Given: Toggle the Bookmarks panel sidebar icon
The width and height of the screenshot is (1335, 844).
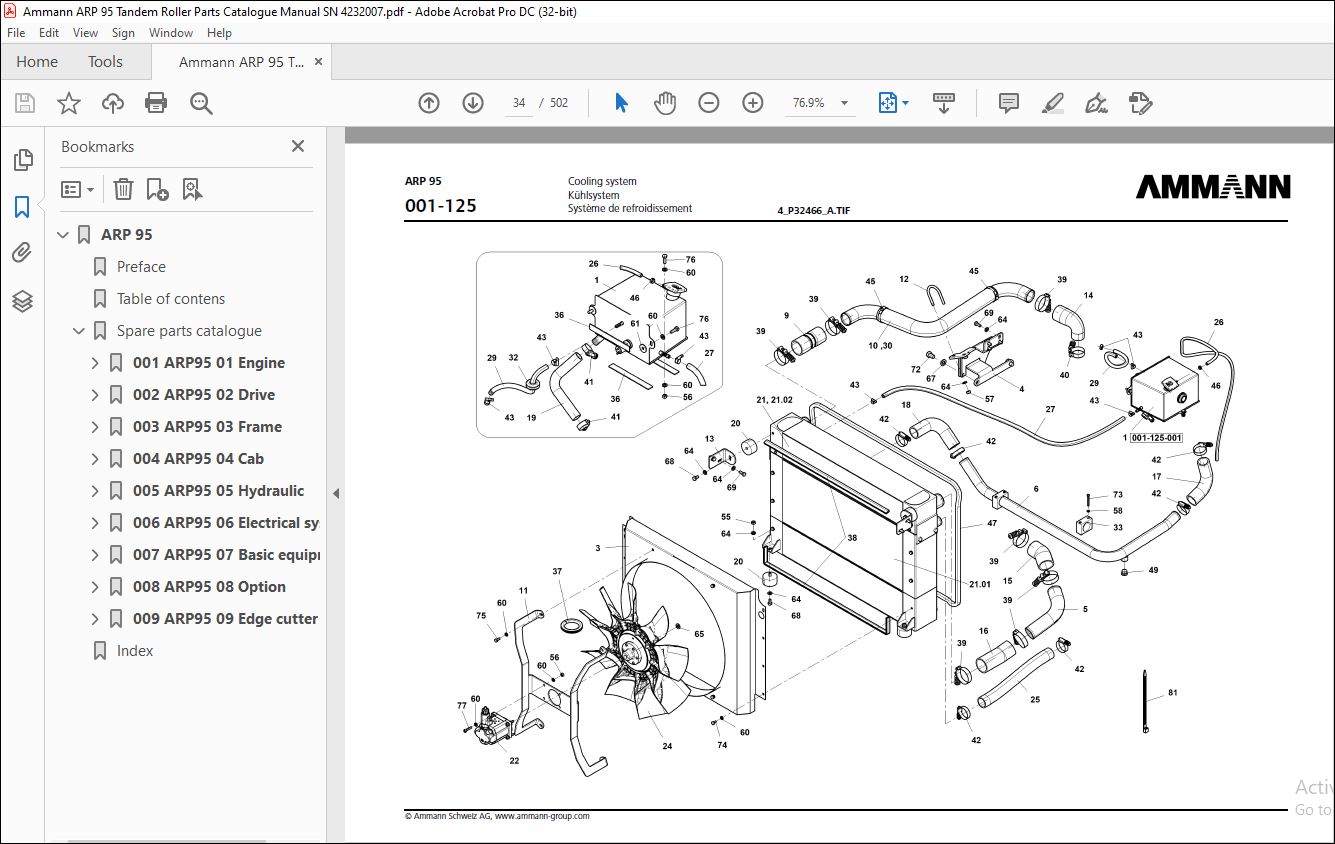Looking at the screenshot, I should 22,207.
